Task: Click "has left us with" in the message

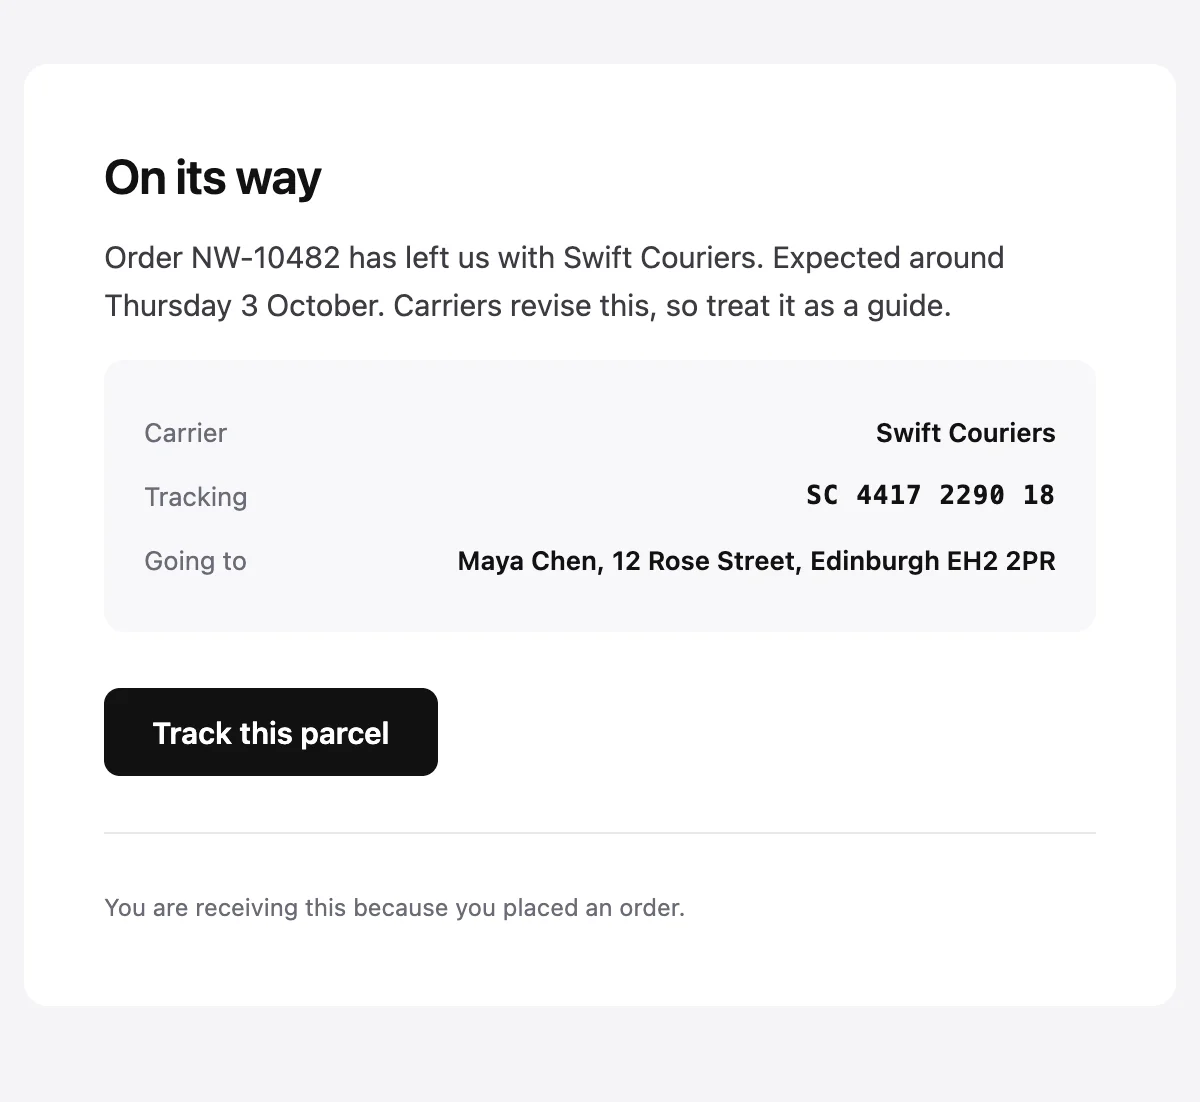Action: pos(452,258)
